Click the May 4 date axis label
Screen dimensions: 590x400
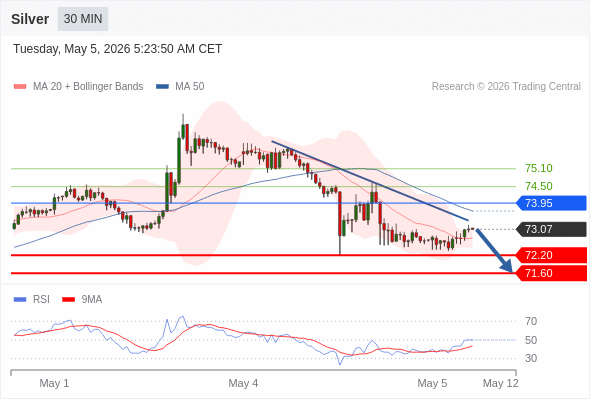243,383
